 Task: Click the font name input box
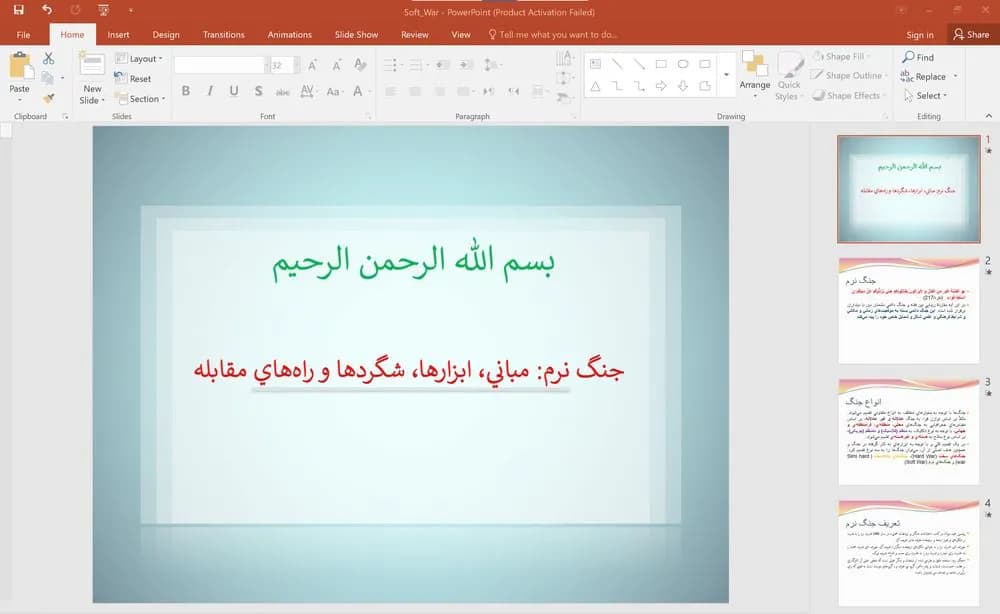pos(219,65)
